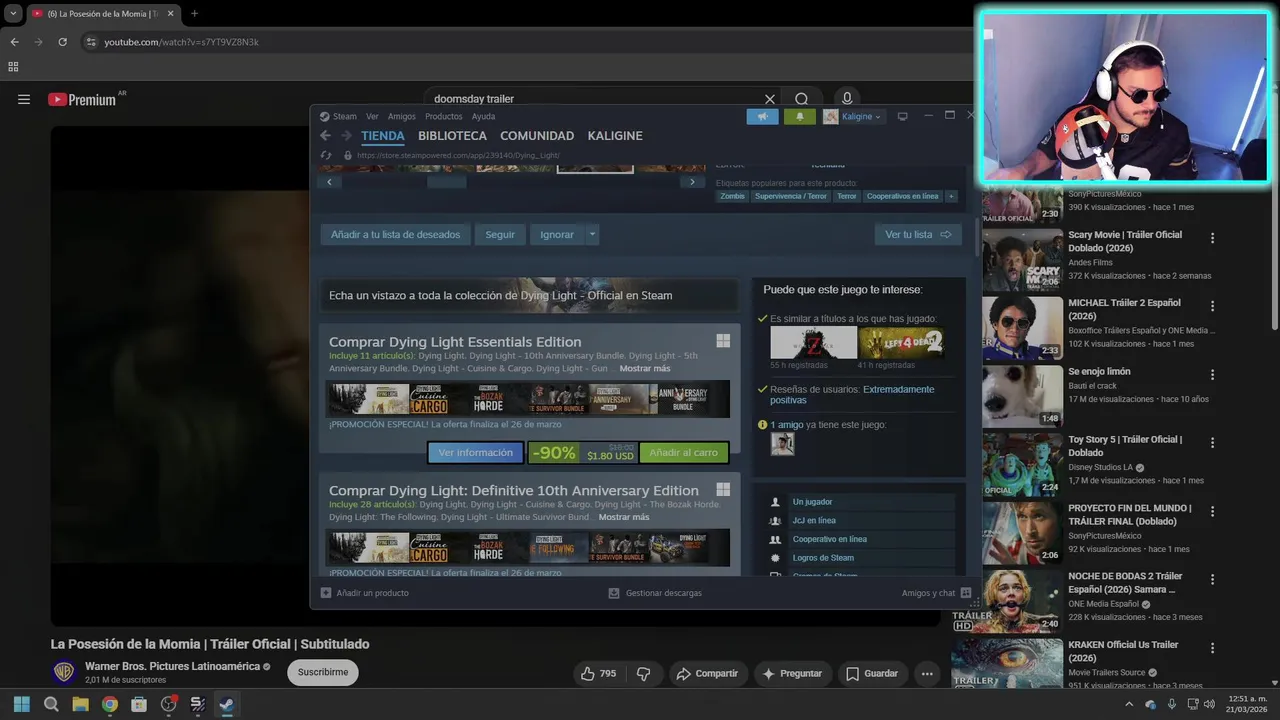Start YouTube voice search microphone

847,99
